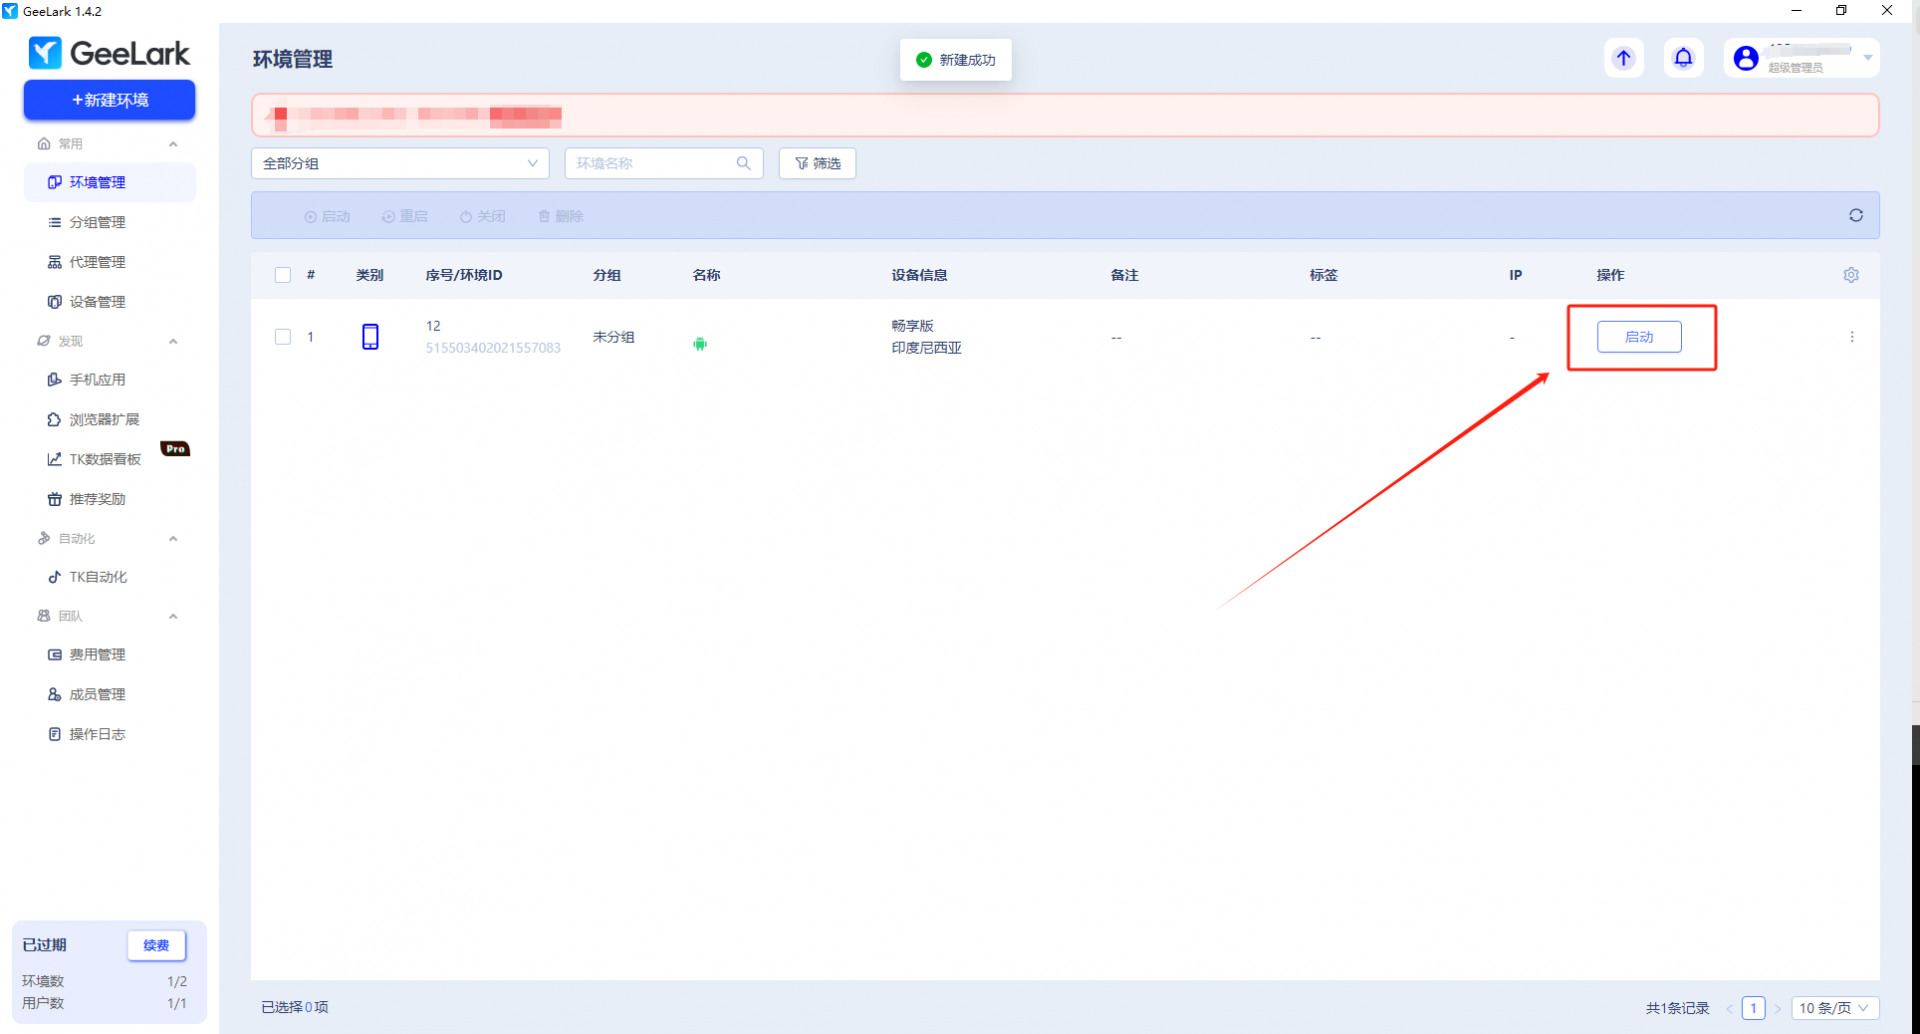1920x1034 pixels.
Task: Switch to 操作日志 in the sidebar
Action: click(x=97, y=733)
